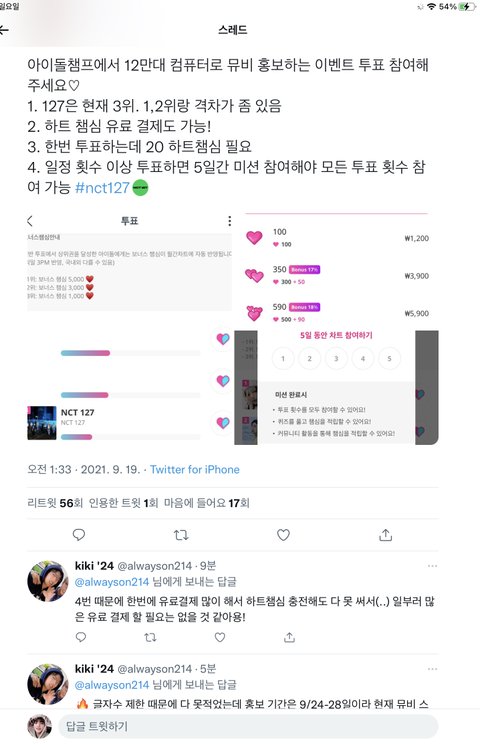Reply to kiki's 9-minute-old reply
Viewport: 480px width, 744px height.
pos(81,637)
